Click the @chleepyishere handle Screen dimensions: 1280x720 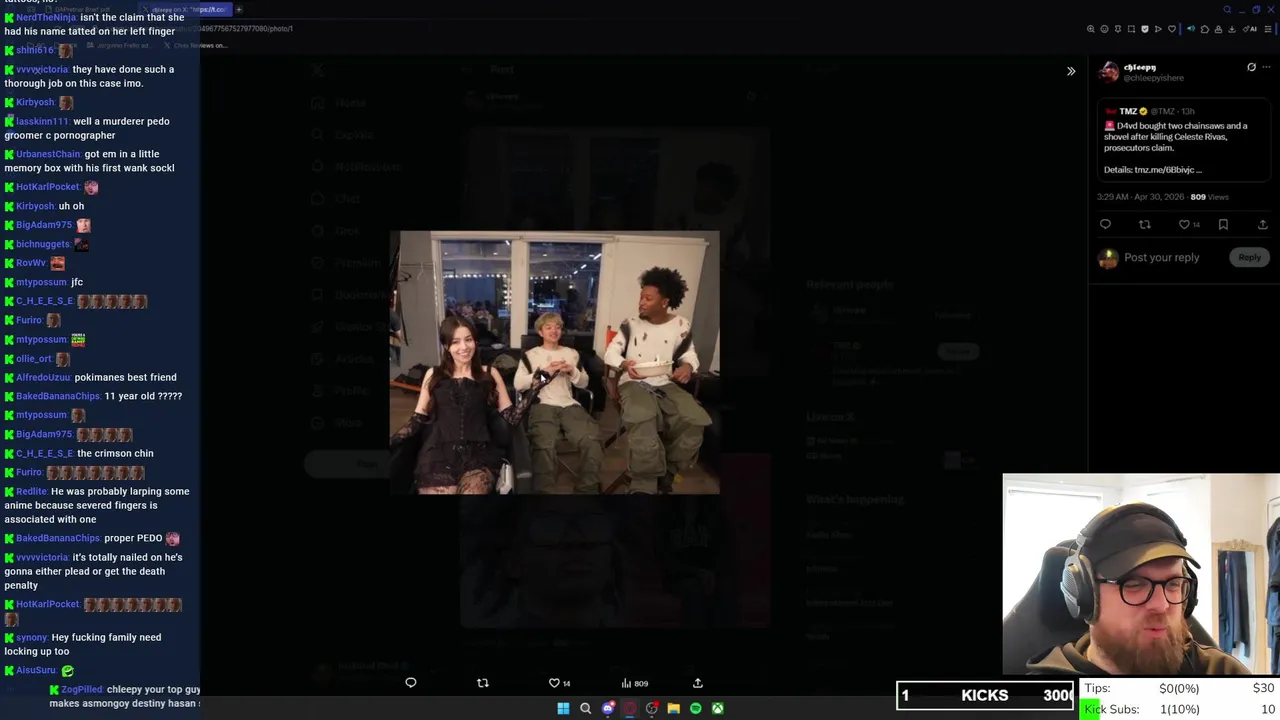(x=1154, y=78)
